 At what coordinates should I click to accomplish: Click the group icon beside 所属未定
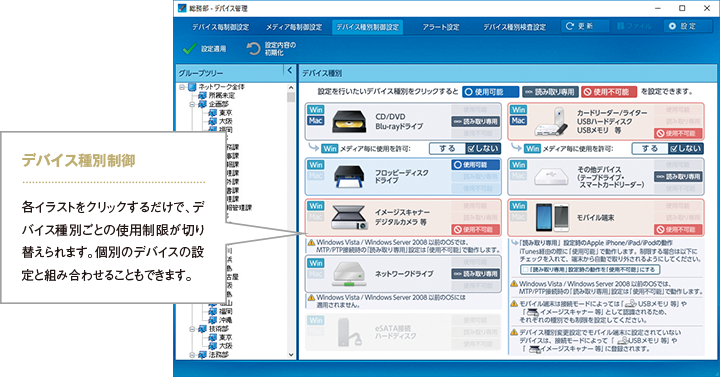coord(202,96)
